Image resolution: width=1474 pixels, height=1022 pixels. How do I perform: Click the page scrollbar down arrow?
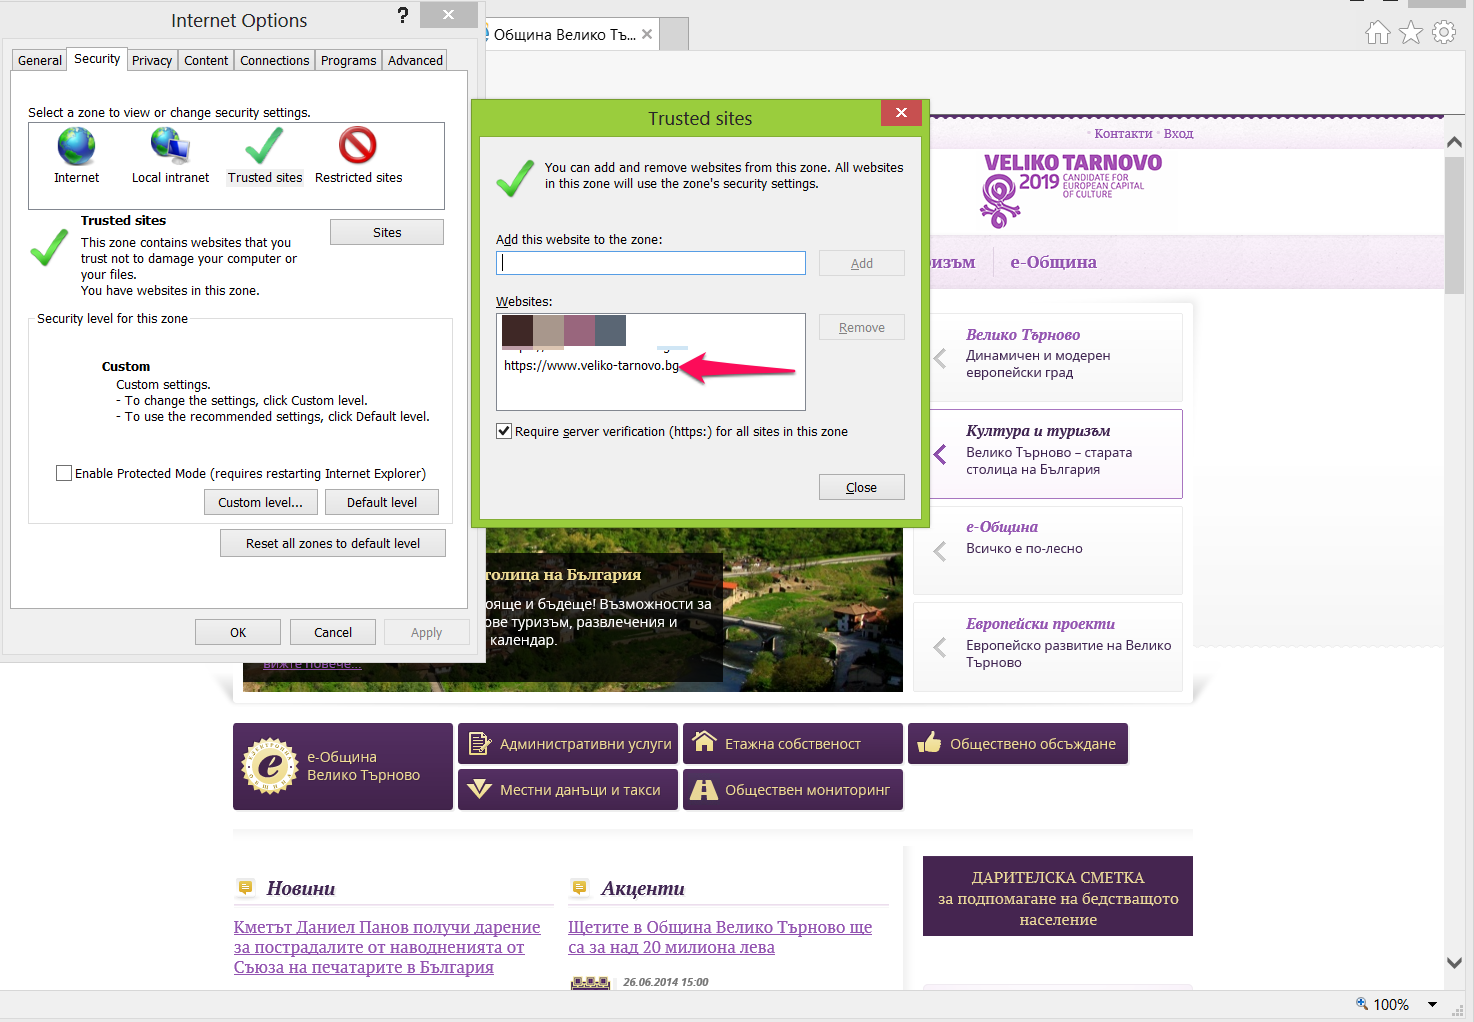[x=1455, y=963]
